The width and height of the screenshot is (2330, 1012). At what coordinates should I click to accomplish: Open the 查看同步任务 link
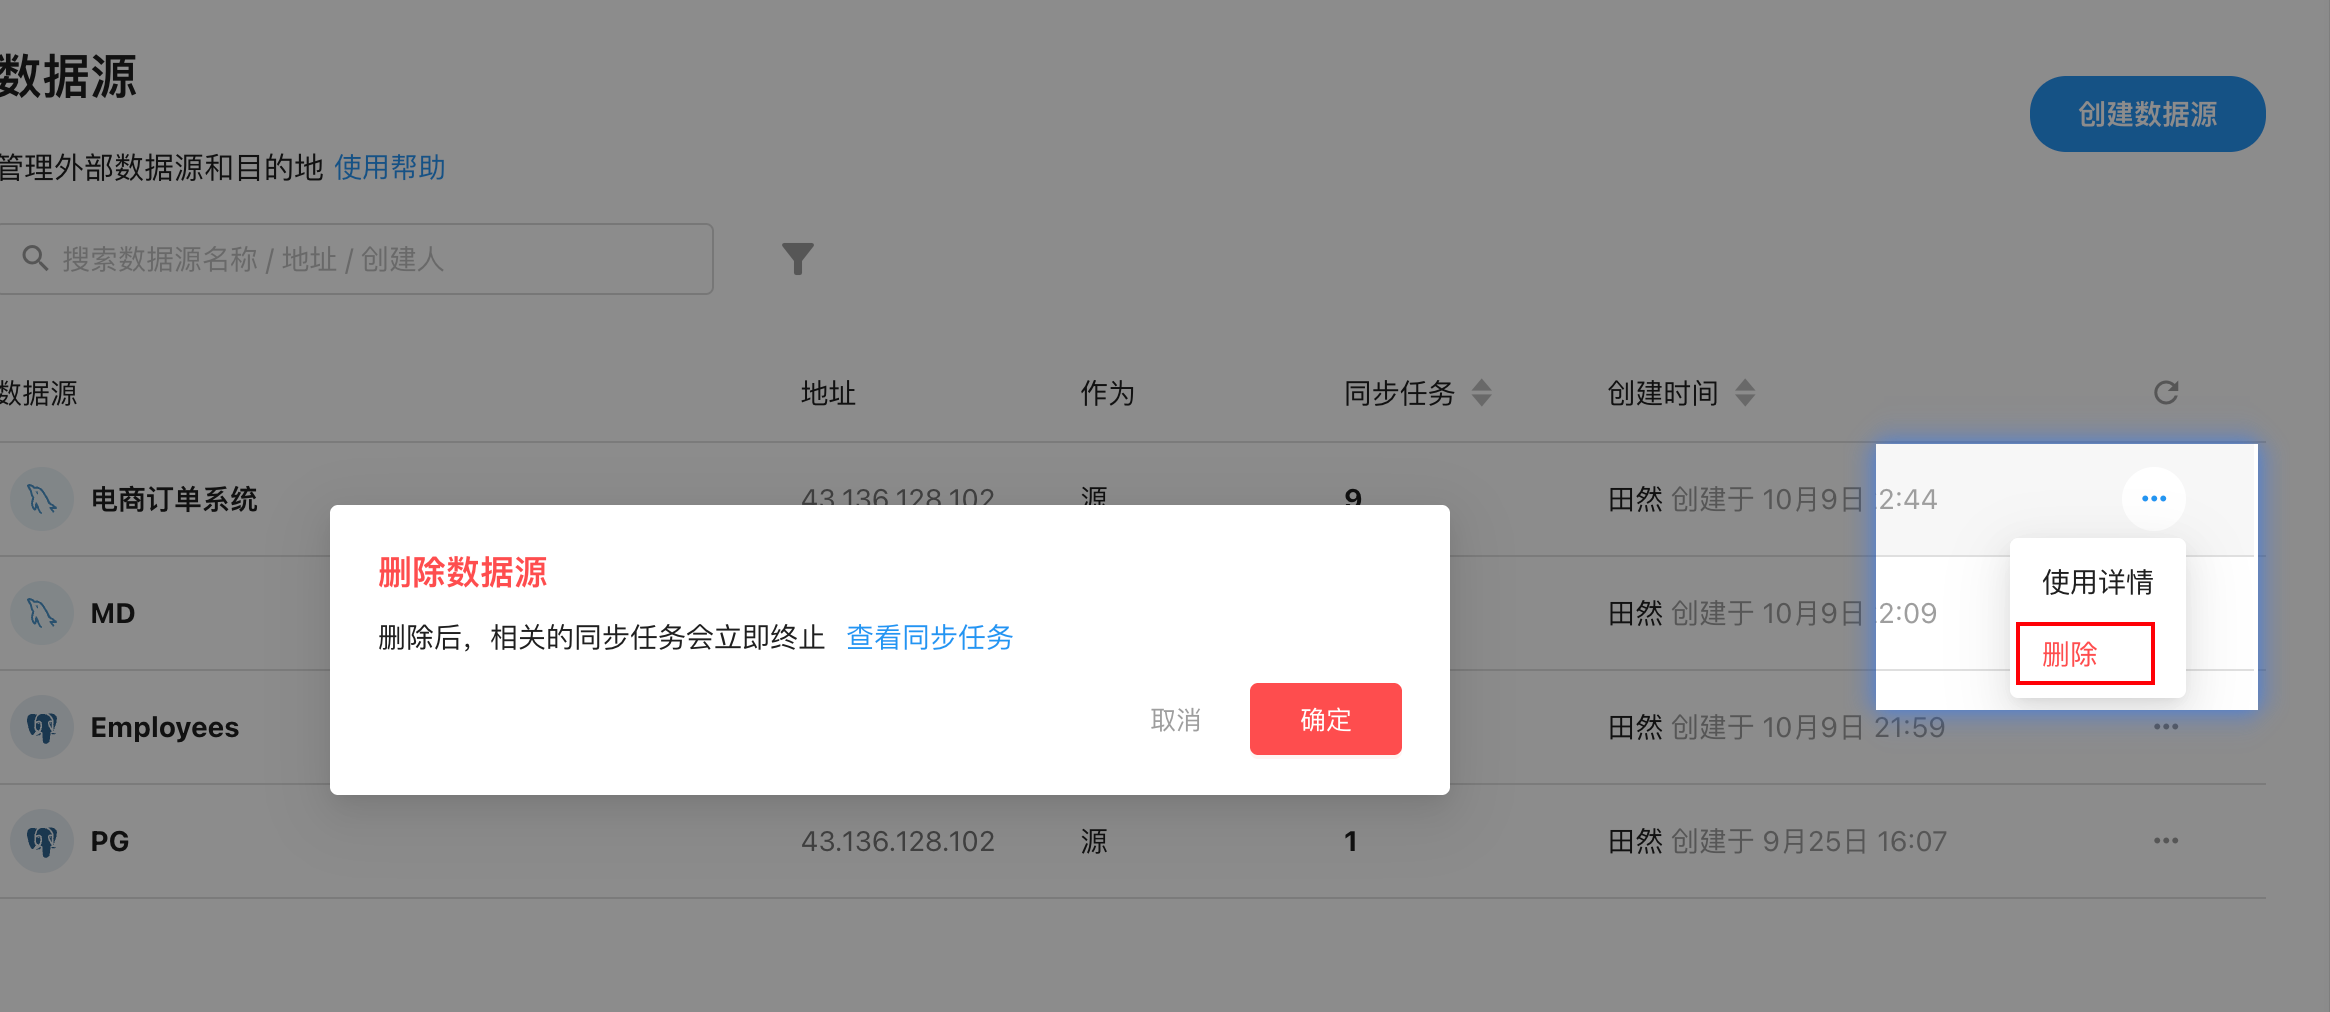point(929,637)
